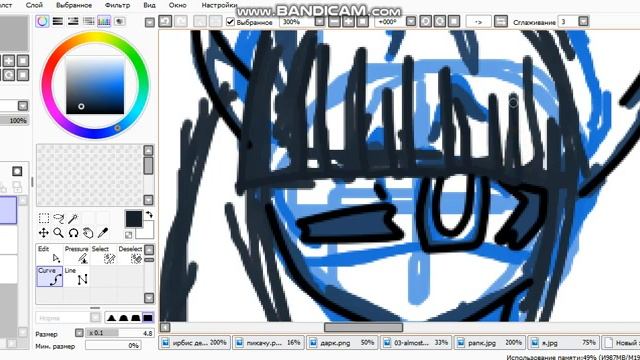
Task: Open the Слой menu
Action: click(34, 5)
